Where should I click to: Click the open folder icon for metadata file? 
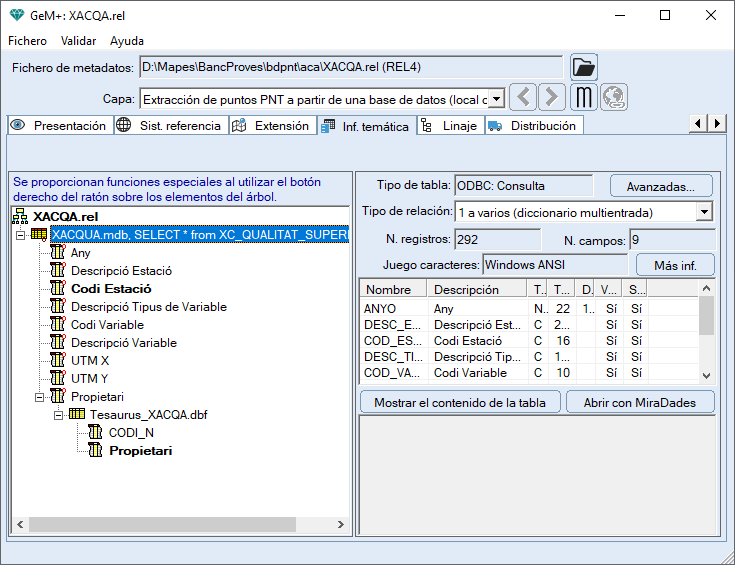[584, 68]
